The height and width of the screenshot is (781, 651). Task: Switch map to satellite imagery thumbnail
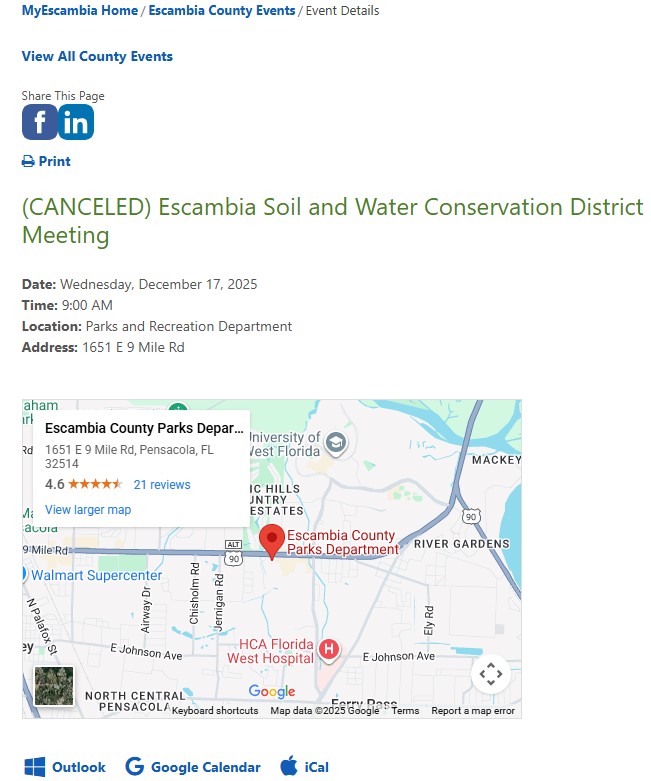point(53,686)
